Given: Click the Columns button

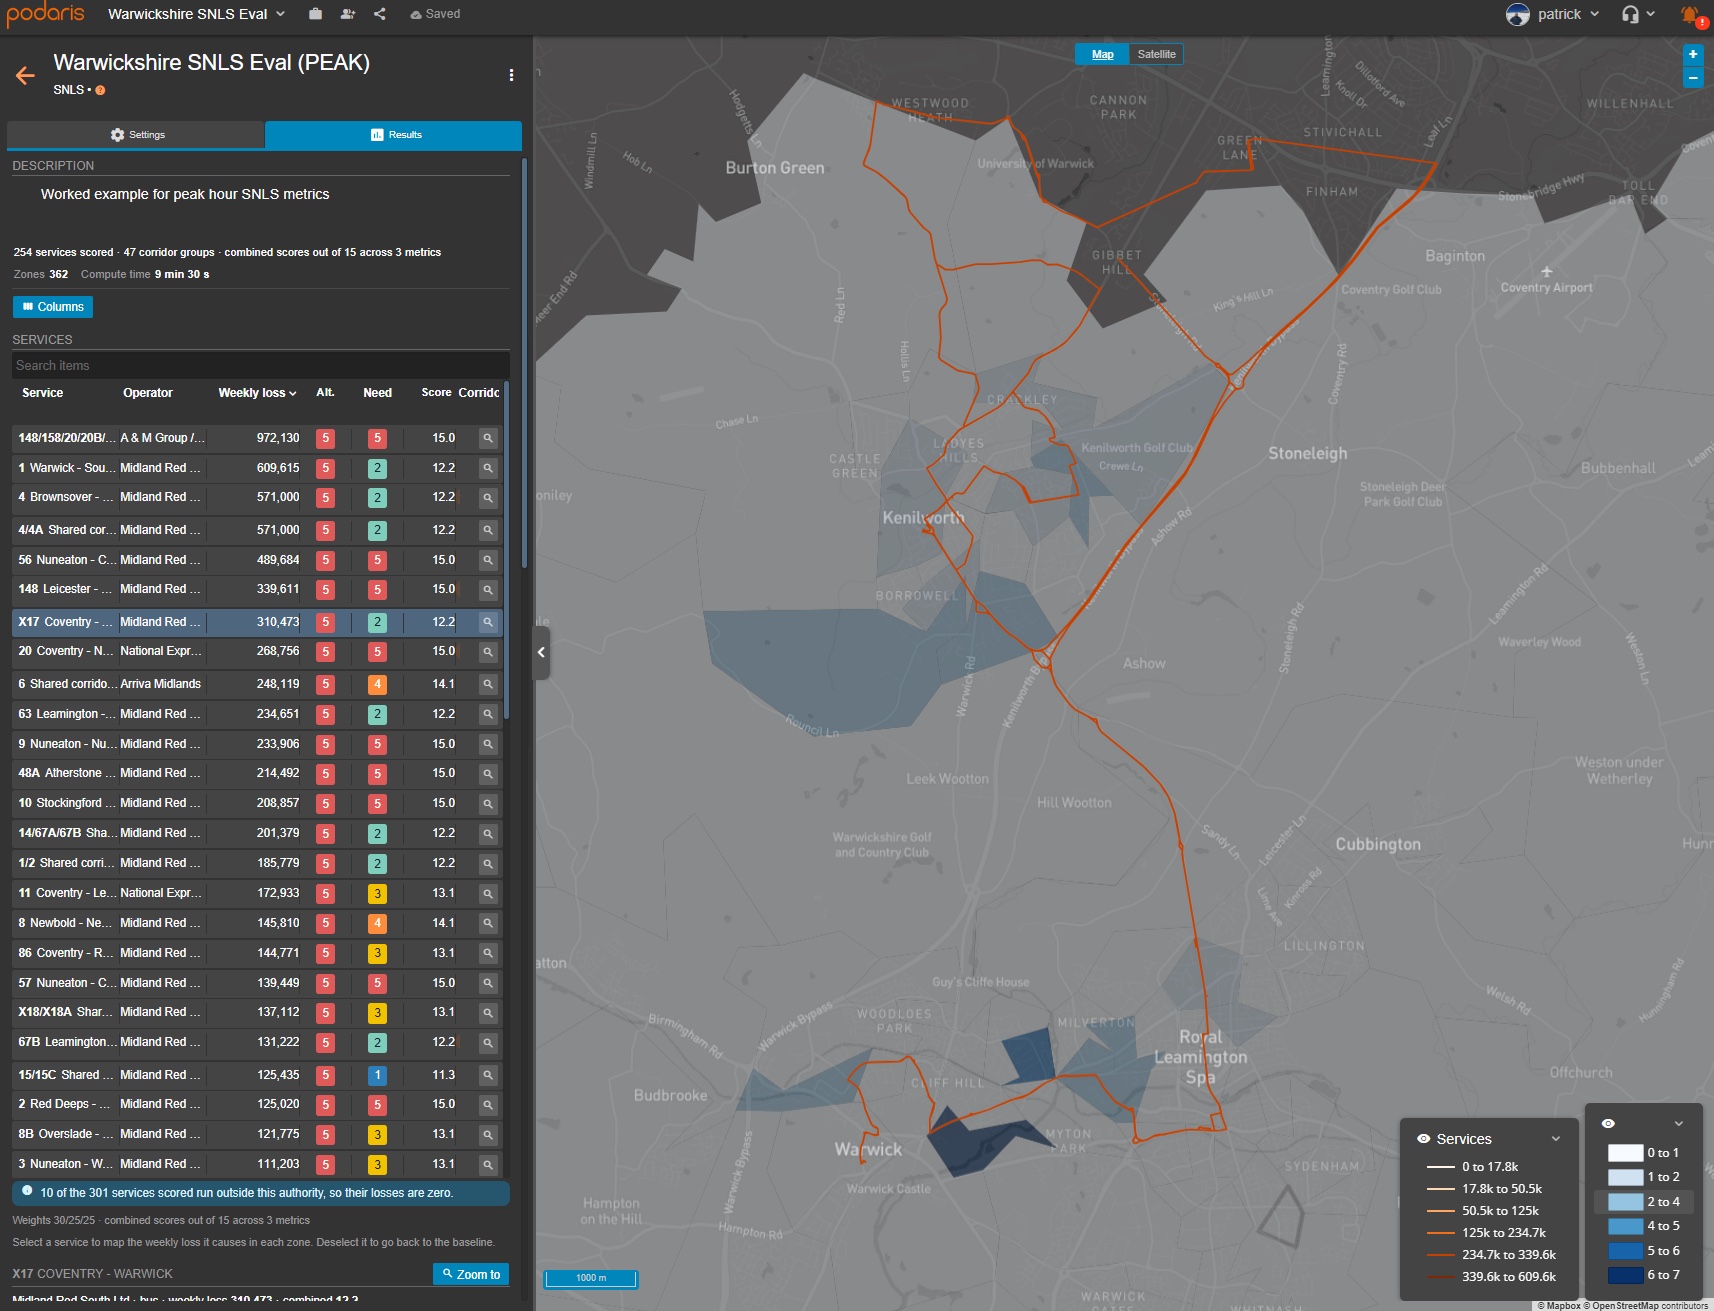Looking at the screenshot, I should pyautogui.click(x=53, y=307).
